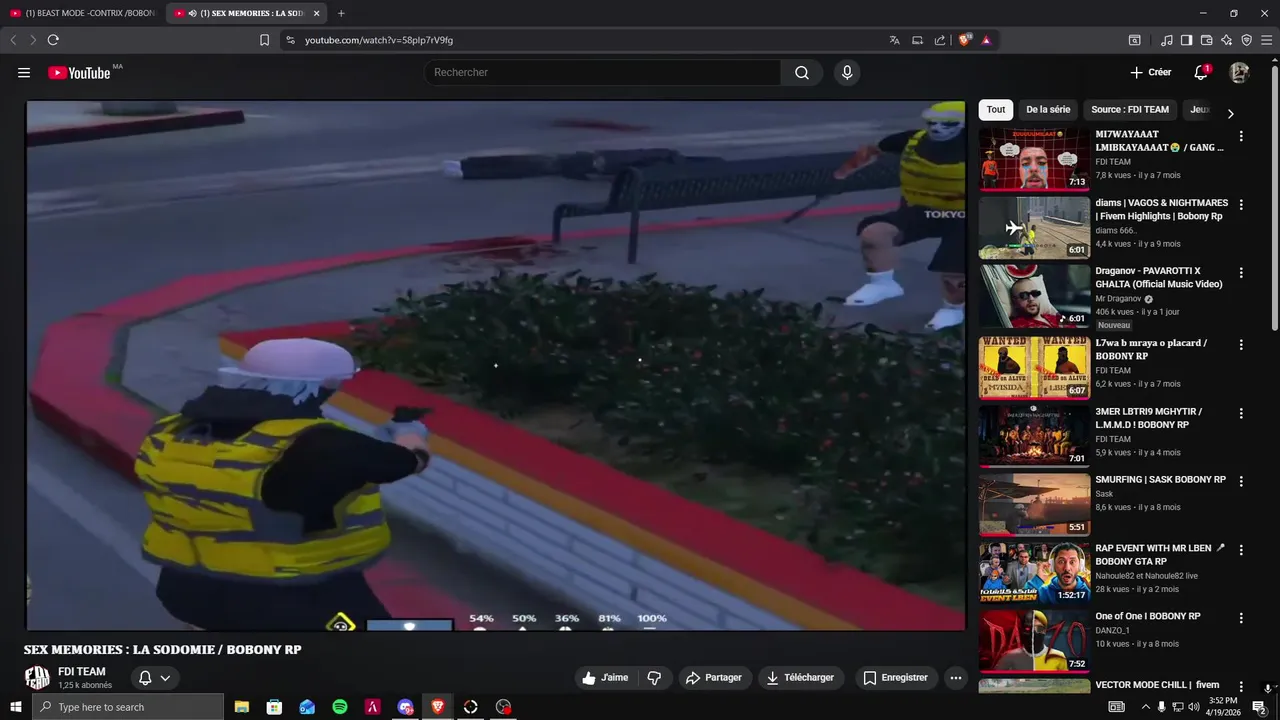This screenshot has width=1280, height=720.
Task: Share the page link icon
Action: tap(940, 40)
